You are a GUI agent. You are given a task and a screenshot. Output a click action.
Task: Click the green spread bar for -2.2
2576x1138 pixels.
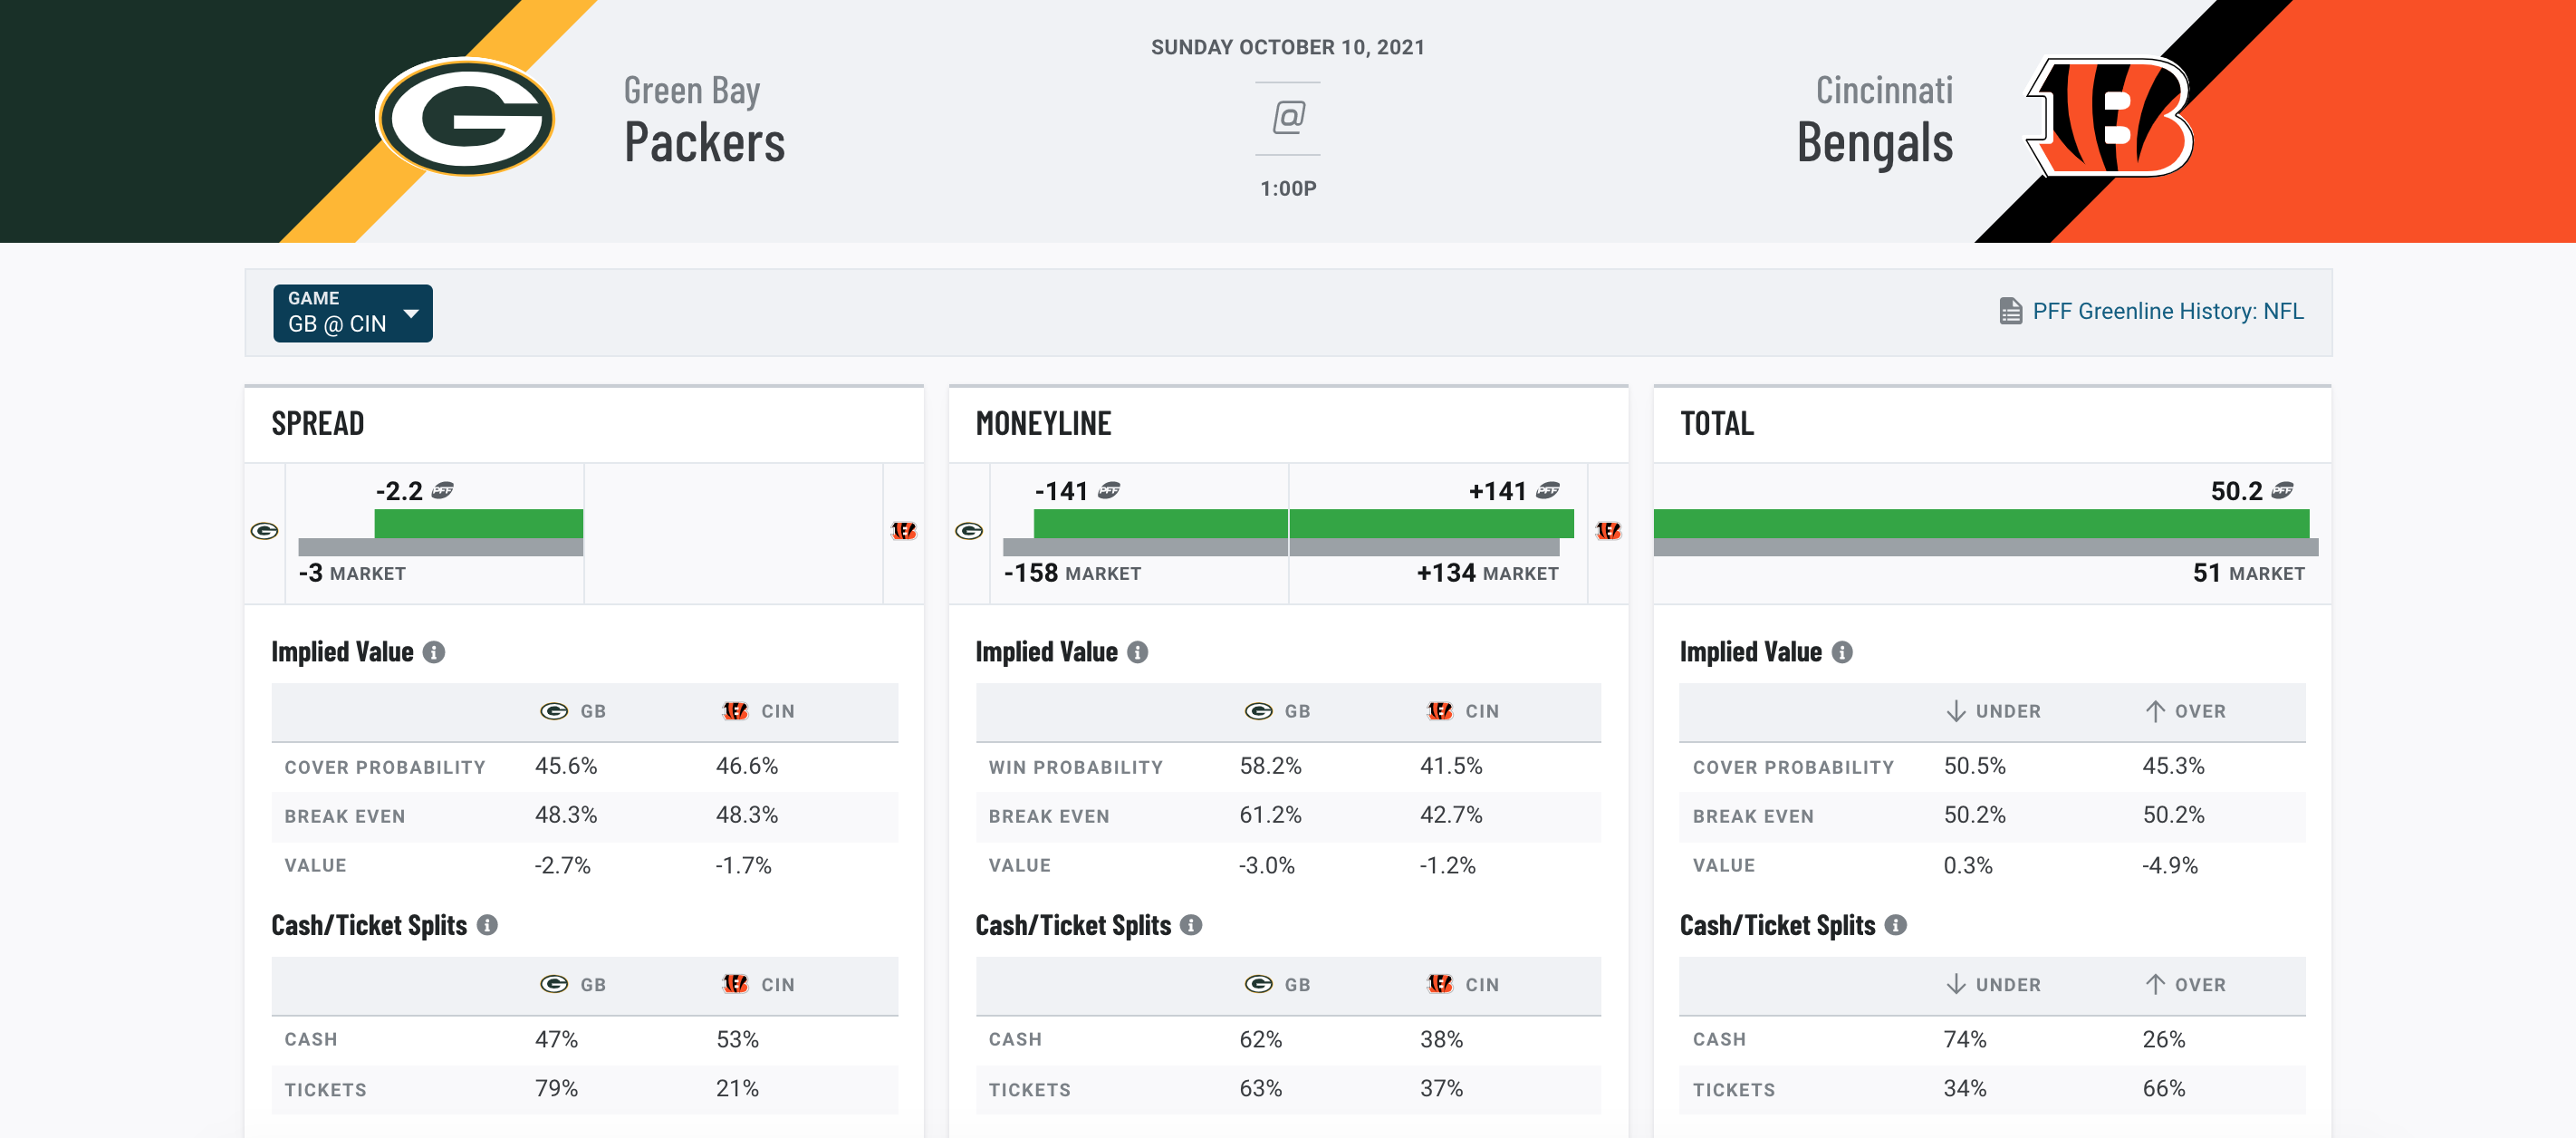pyautogui.click(x=479, y=523)
